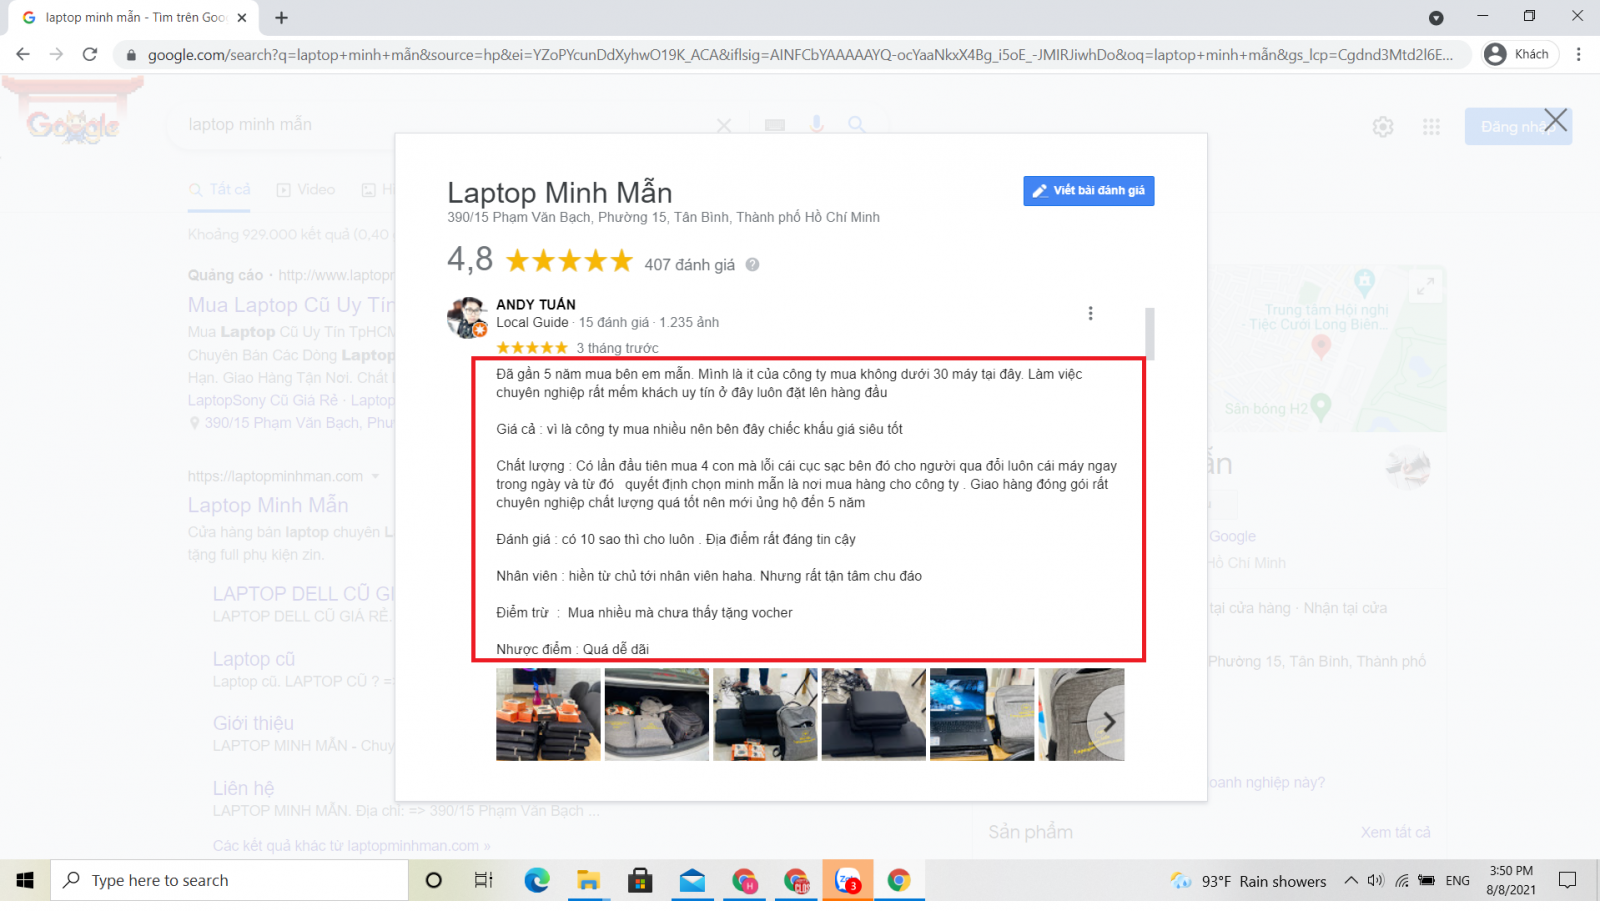Open fifth review photo showing laptop screen

982,715
